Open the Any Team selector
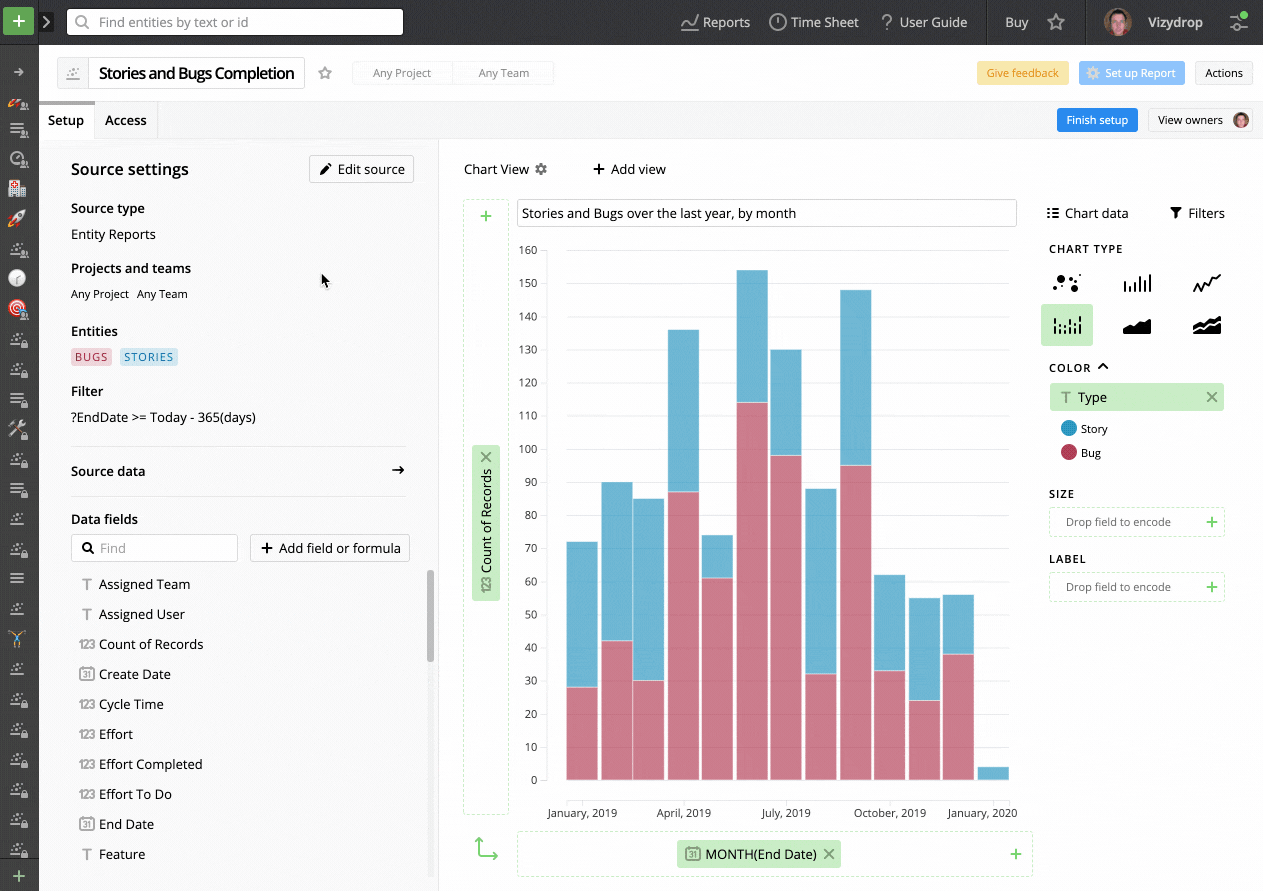 503,72
